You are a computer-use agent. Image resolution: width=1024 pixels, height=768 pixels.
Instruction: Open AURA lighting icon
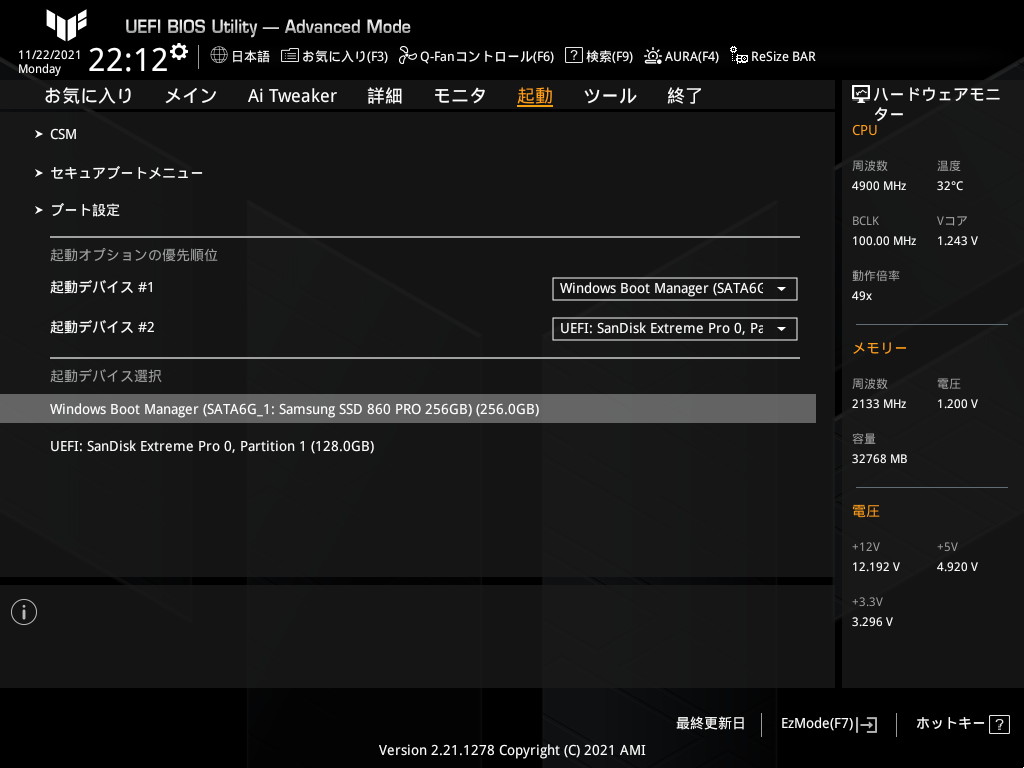tap(652, 56)
